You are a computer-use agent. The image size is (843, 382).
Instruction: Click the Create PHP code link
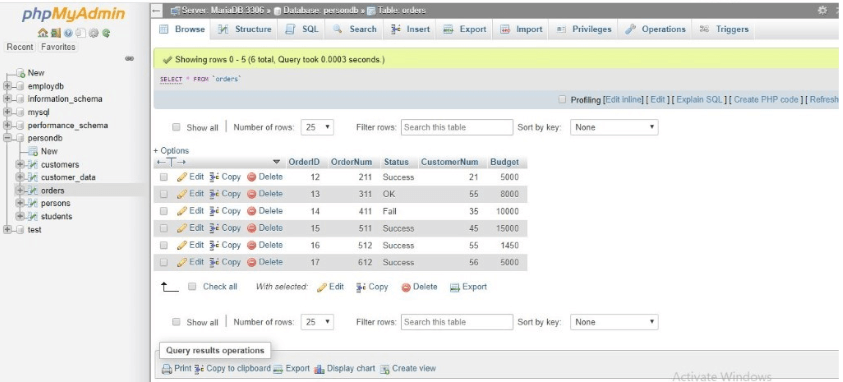tap(766, 99)
